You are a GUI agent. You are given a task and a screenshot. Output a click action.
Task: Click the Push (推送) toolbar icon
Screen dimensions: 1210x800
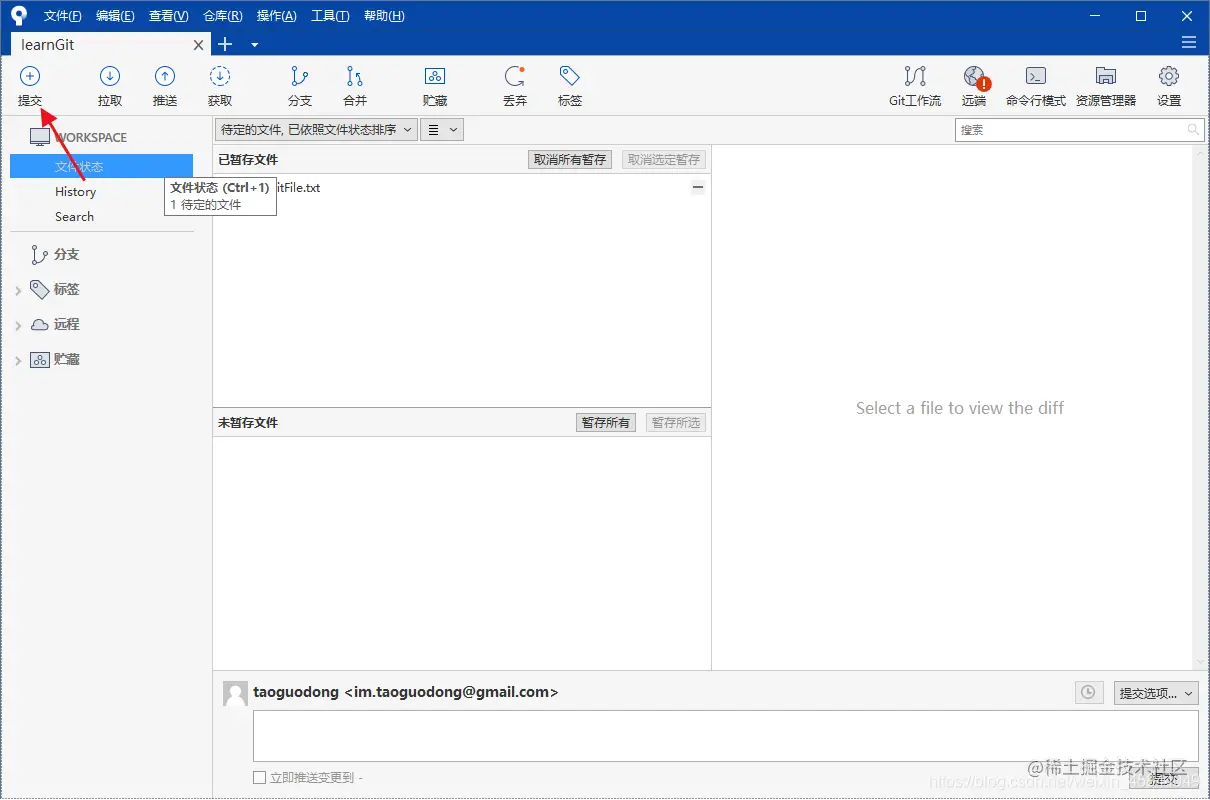point(165,77)
